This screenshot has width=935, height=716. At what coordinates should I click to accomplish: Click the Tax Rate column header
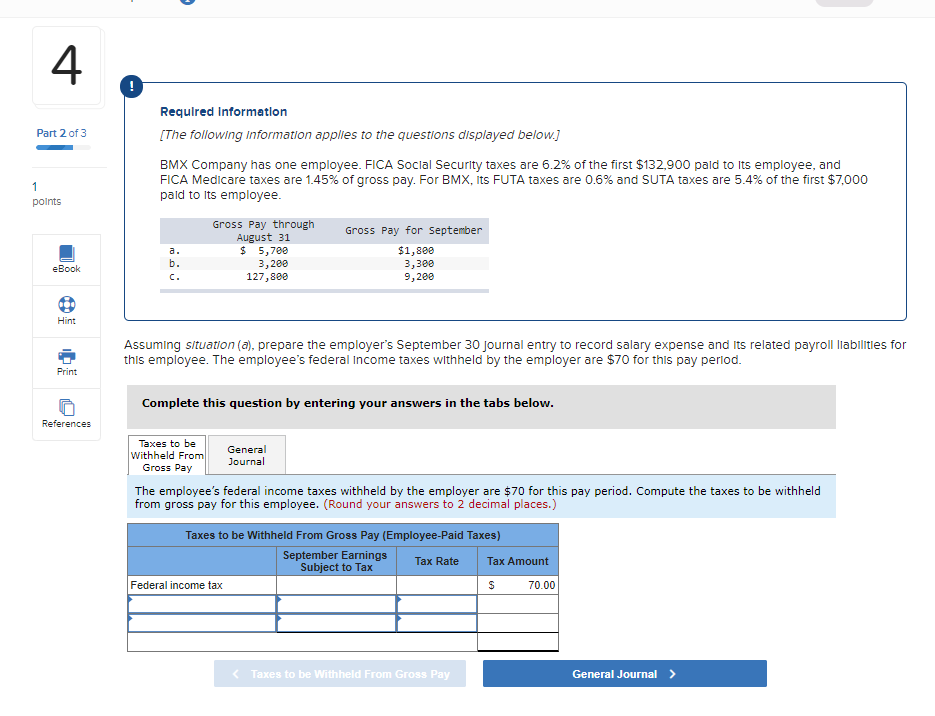[x=436, y=561]
